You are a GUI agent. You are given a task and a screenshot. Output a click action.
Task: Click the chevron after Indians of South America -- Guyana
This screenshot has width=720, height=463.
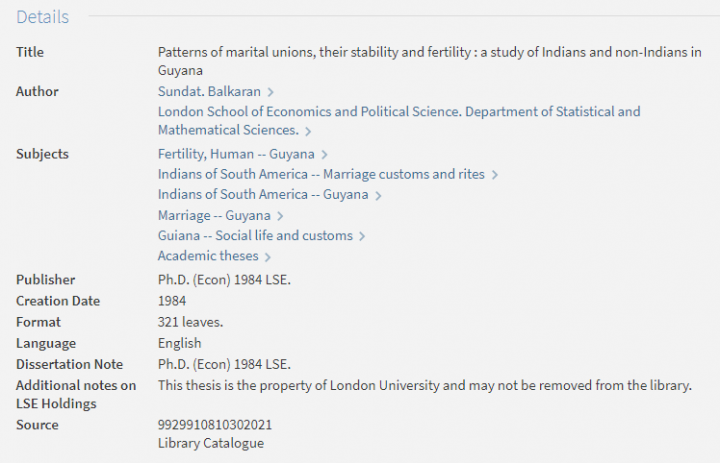pyautogui.click(x=379, y=195)
